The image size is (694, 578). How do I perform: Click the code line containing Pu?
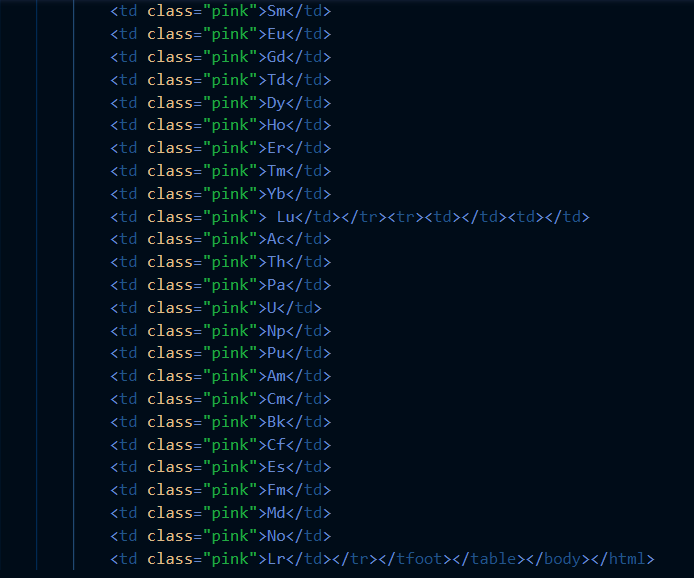click(x=220, y=353)
